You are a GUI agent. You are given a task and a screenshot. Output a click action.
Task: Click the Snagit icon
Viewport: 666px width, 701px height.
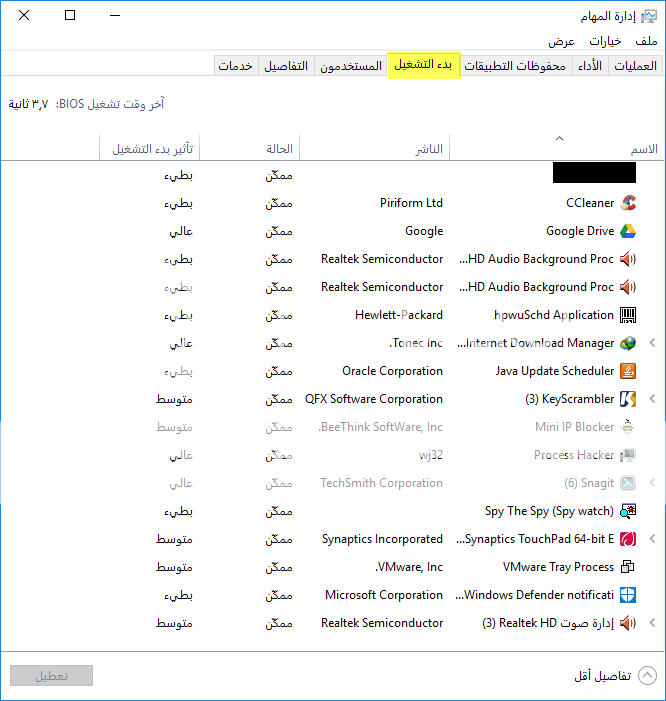coord(628,483)
